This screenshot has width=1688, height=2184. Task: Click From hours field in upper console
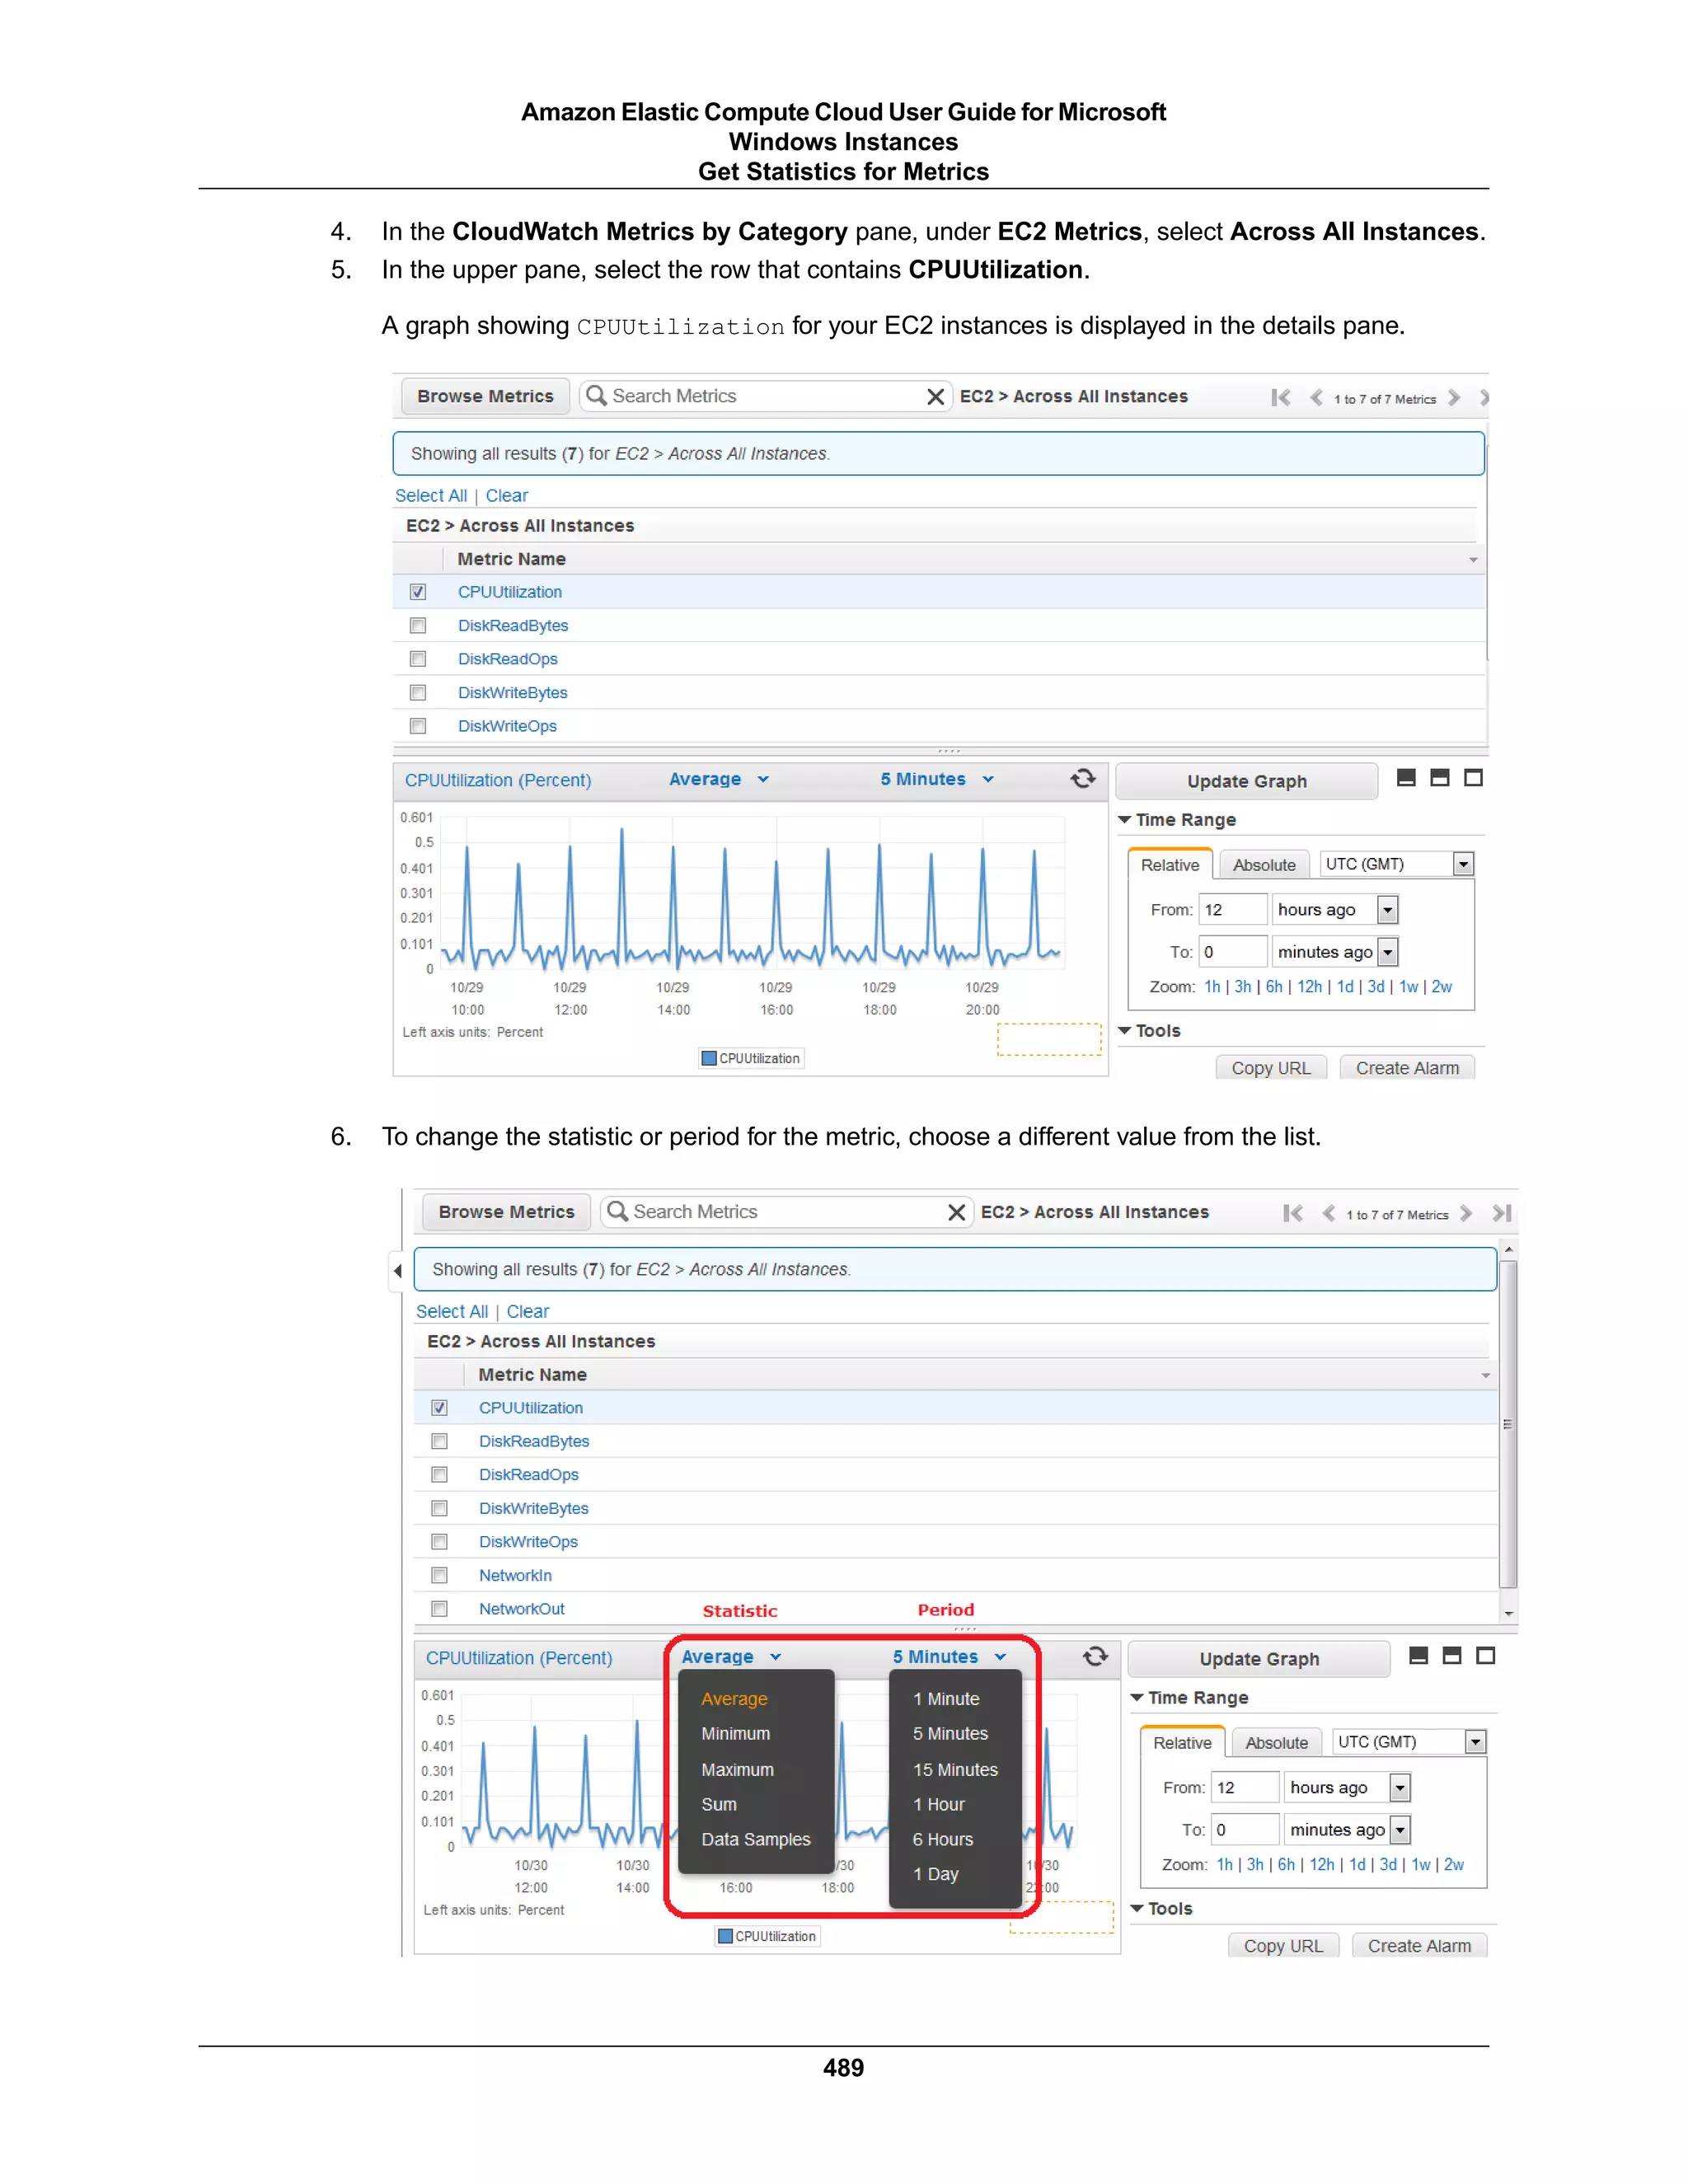click(x=1233, y=909)
